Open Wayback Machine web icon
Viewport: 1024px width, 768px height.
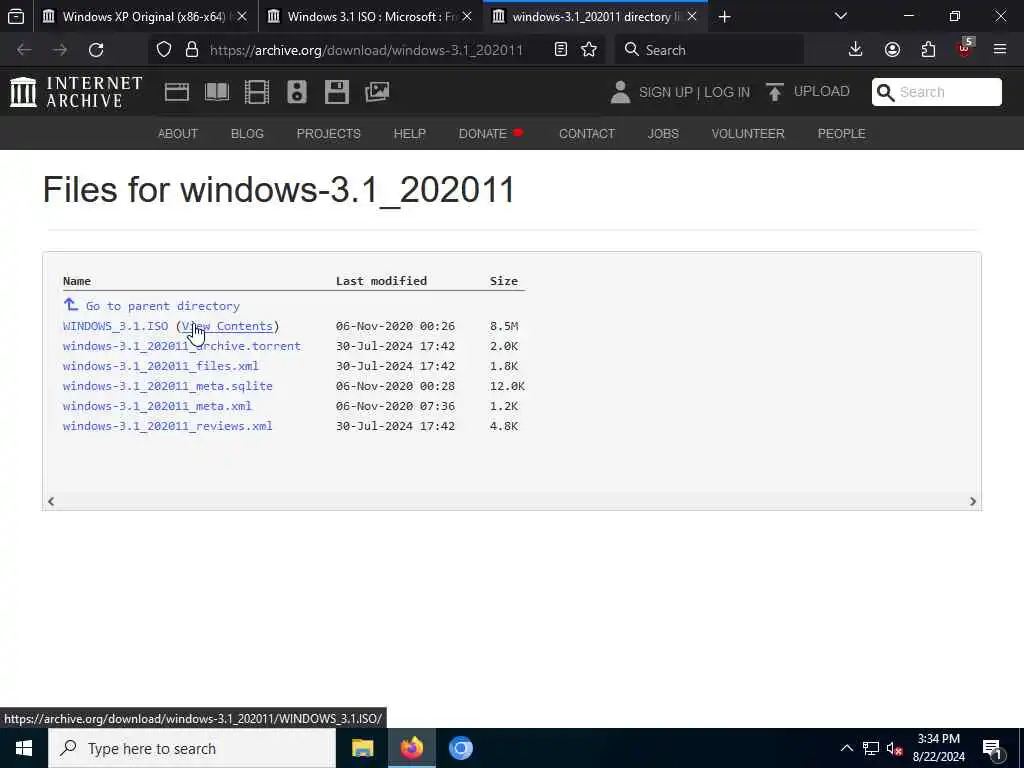[177, 92]
